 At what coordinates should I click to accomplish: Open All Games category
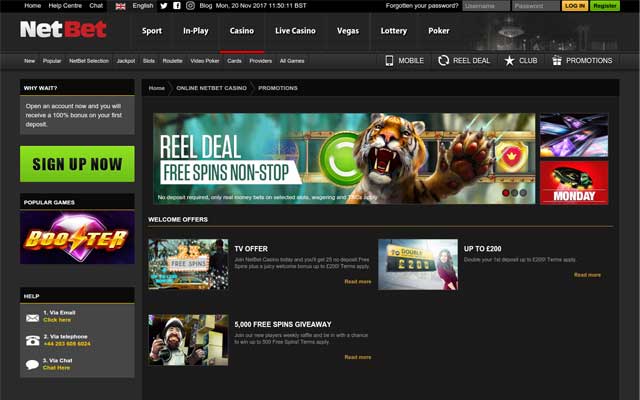tap(292, 61)
